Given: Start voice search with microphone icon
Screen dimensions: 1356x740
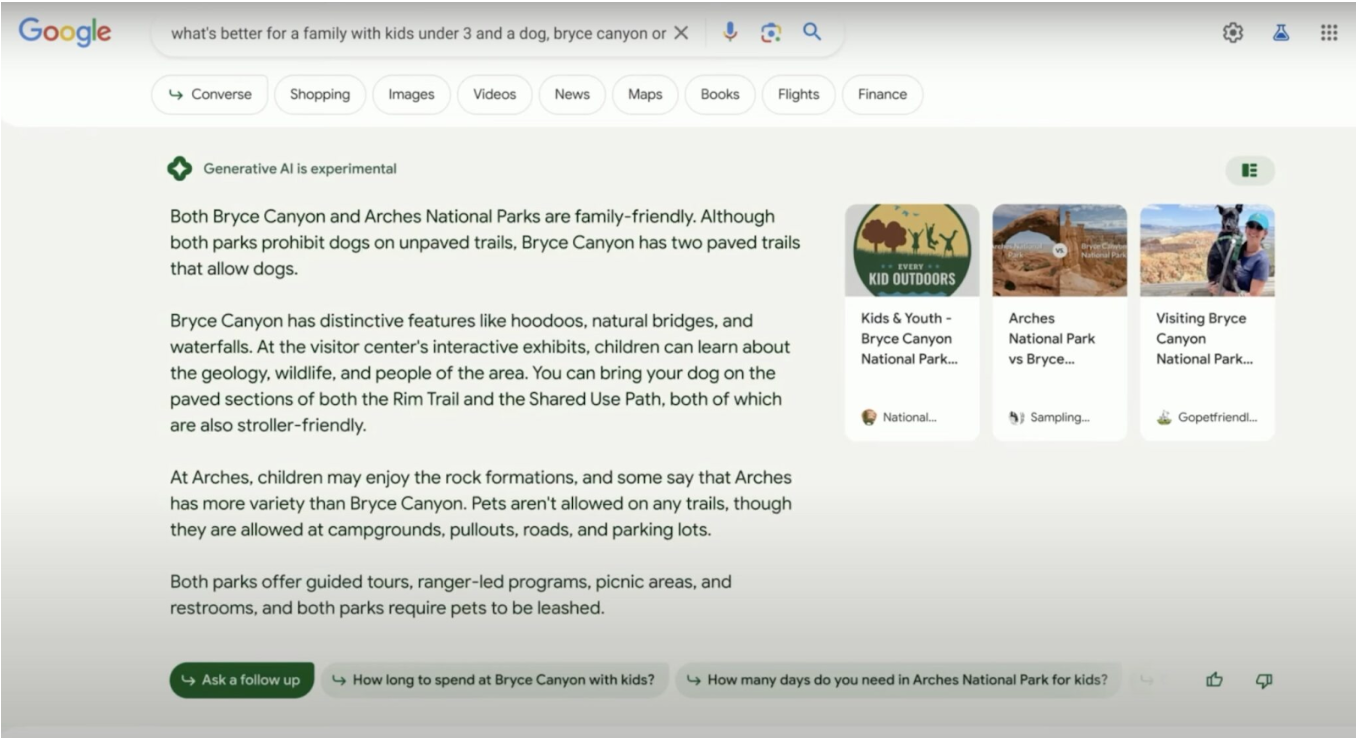Looking at the screenshot, I should (730, 32).
